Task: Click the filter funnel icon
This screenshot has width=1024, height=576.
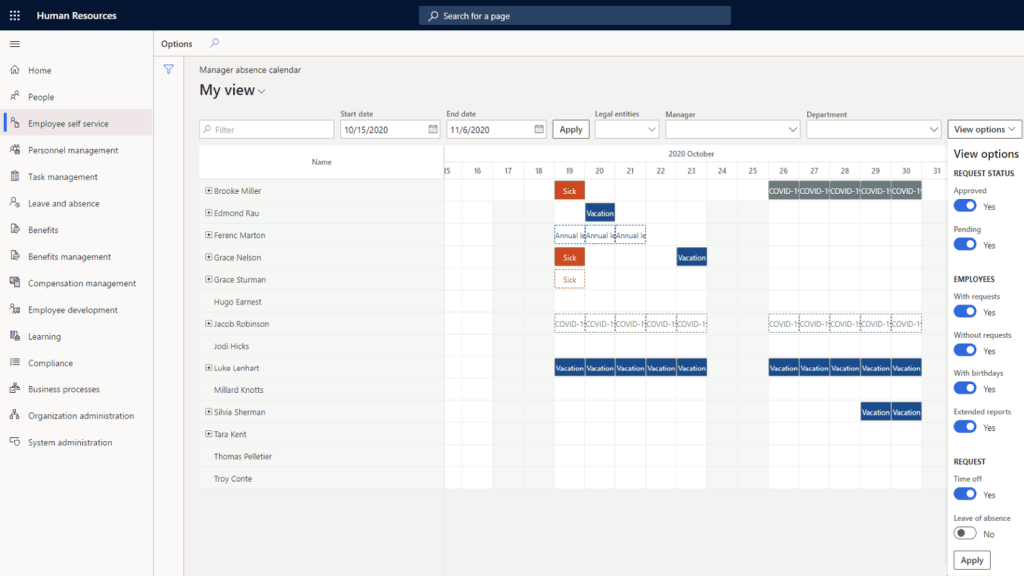Action: pyautogui.click(x=169, y=70)
